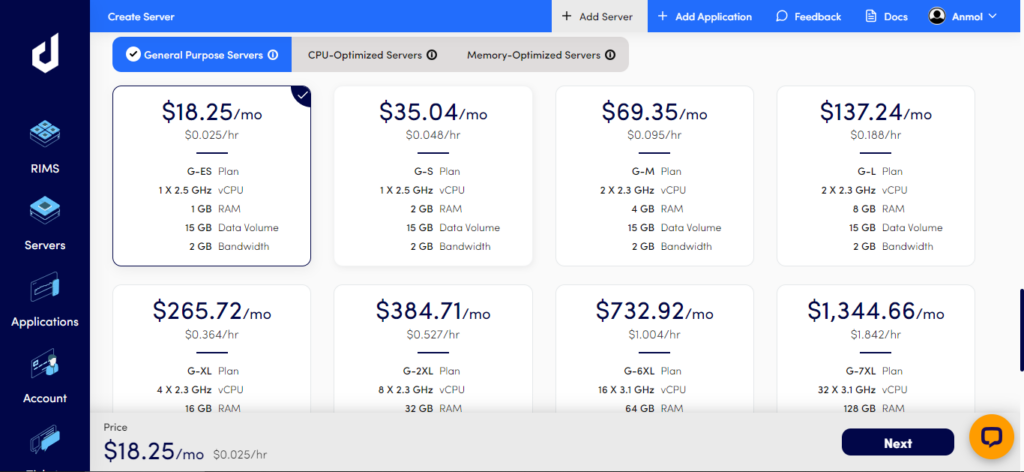Click the Docs document icon

coord(871,16)
